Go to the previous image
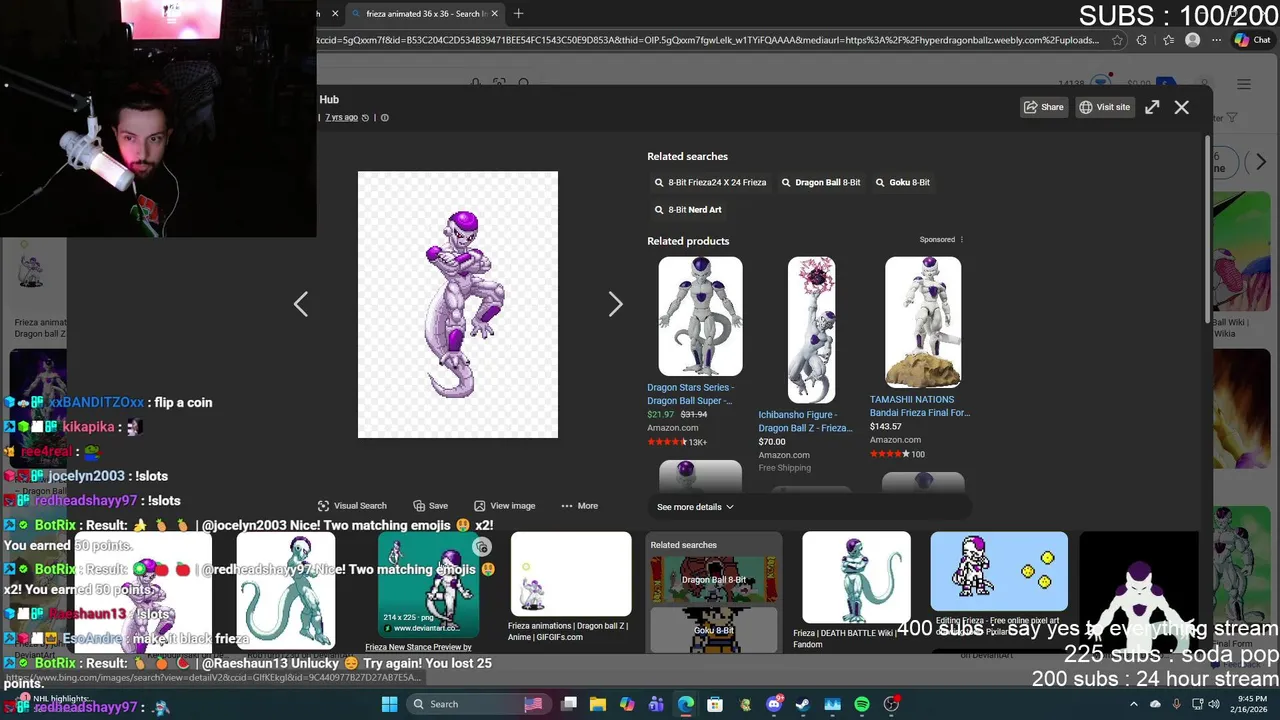 point(301,304)
